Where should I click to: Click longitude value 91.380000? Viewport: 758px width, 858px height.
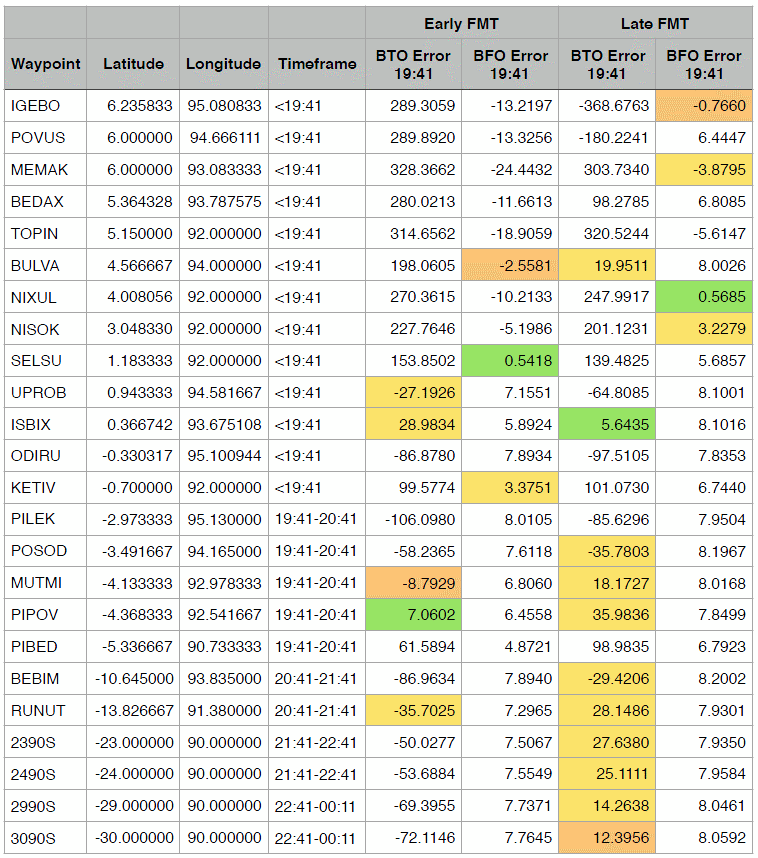click(x=224, y=710)
